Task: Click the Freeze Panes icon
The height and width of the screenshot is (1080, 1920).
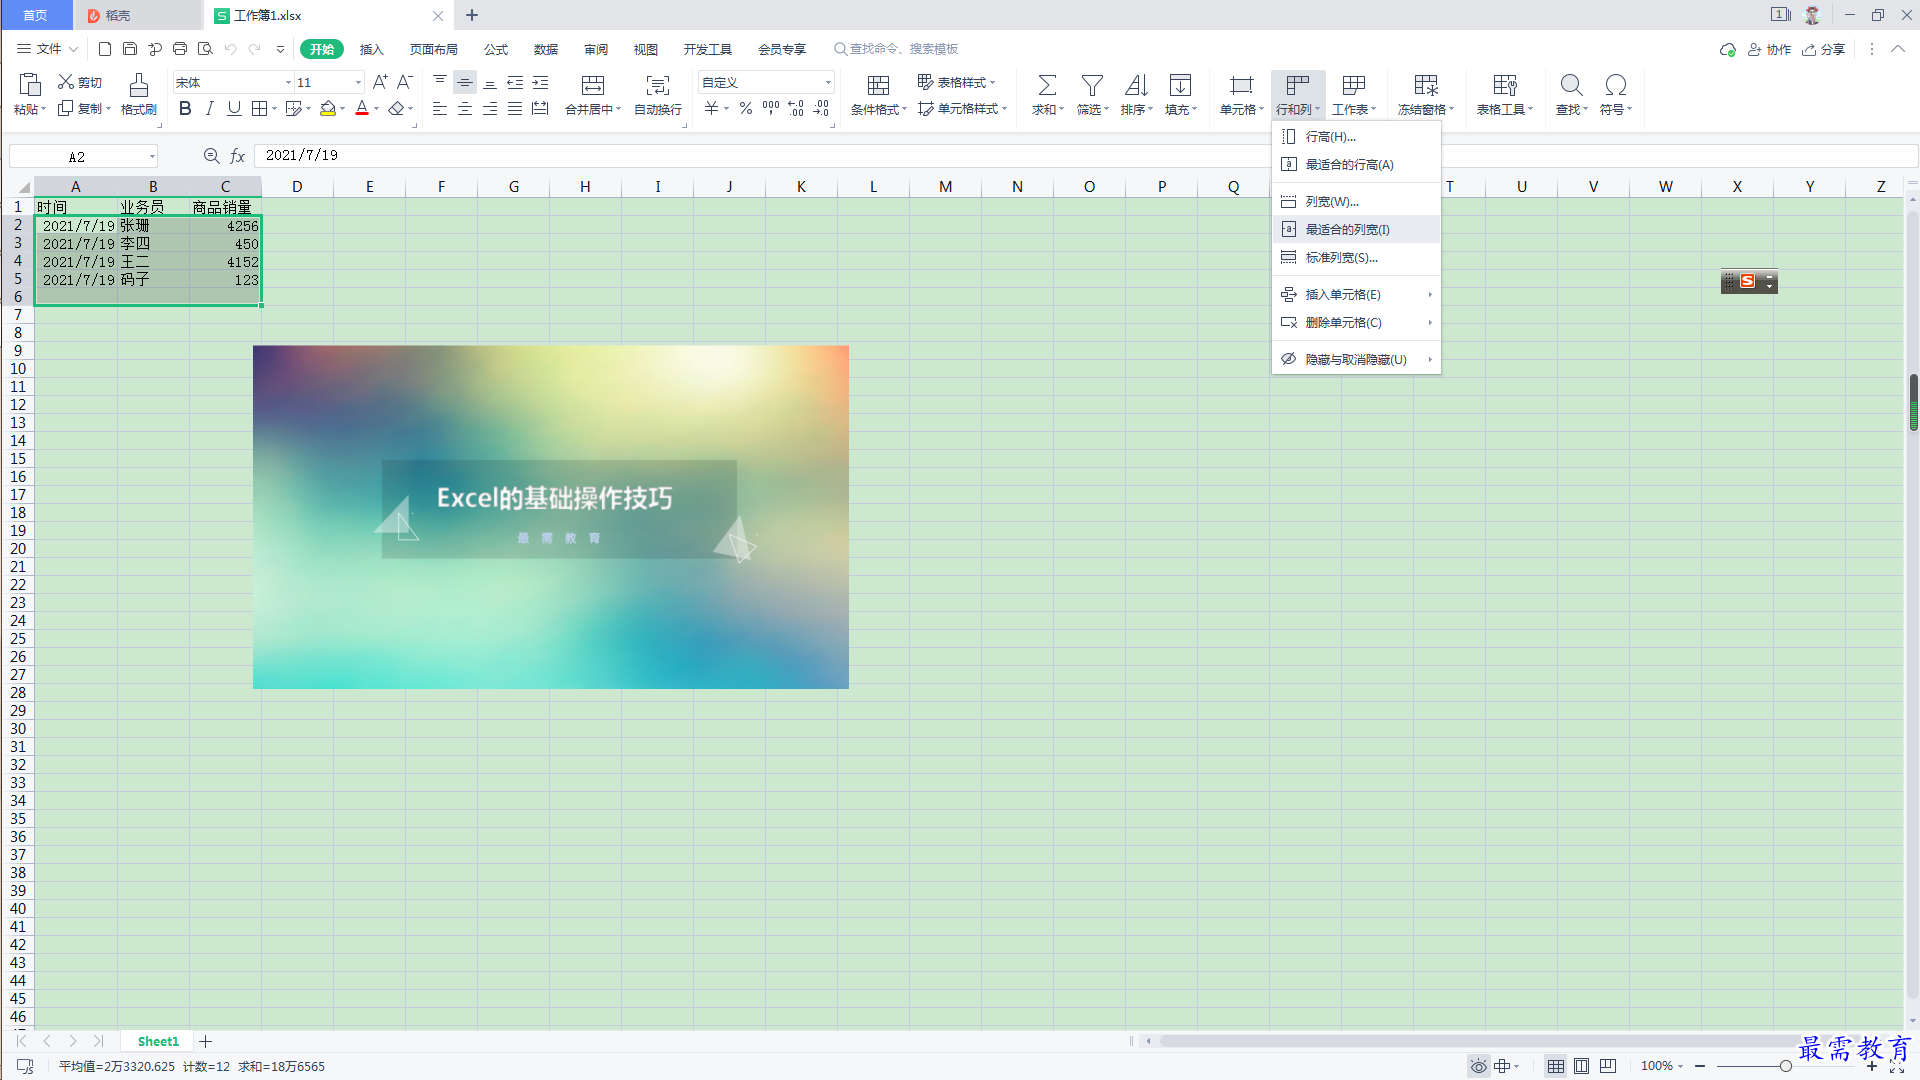Action: [1426, 85]
